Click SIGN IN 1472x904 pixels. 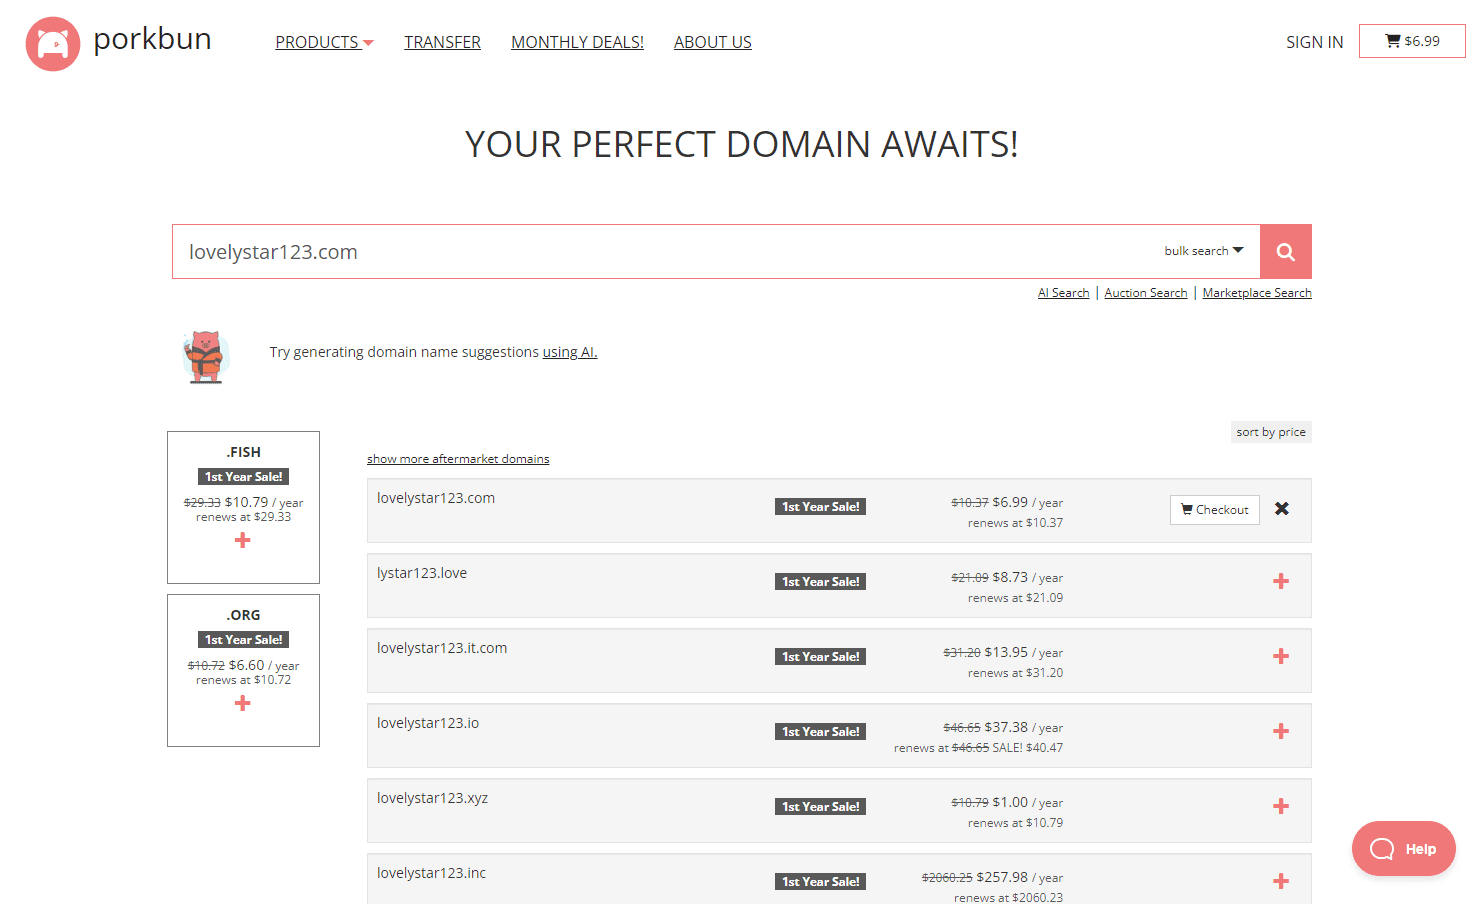(1314, 42)
